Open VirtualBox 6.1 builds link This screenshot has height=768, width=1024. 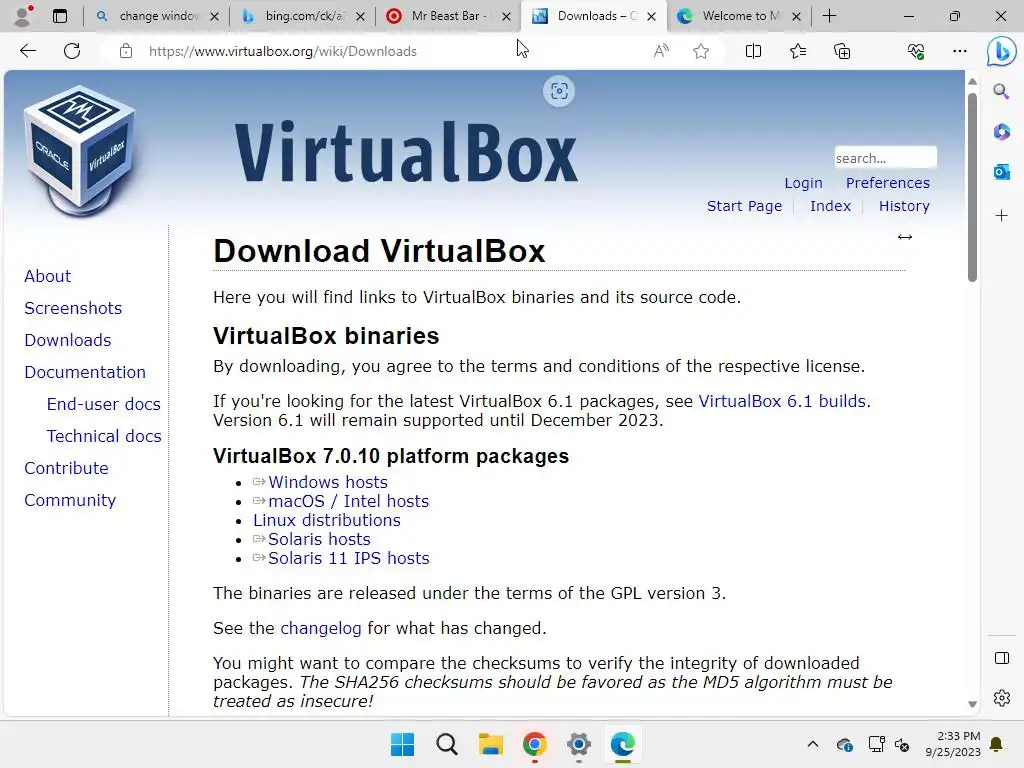tap(782, 401)
